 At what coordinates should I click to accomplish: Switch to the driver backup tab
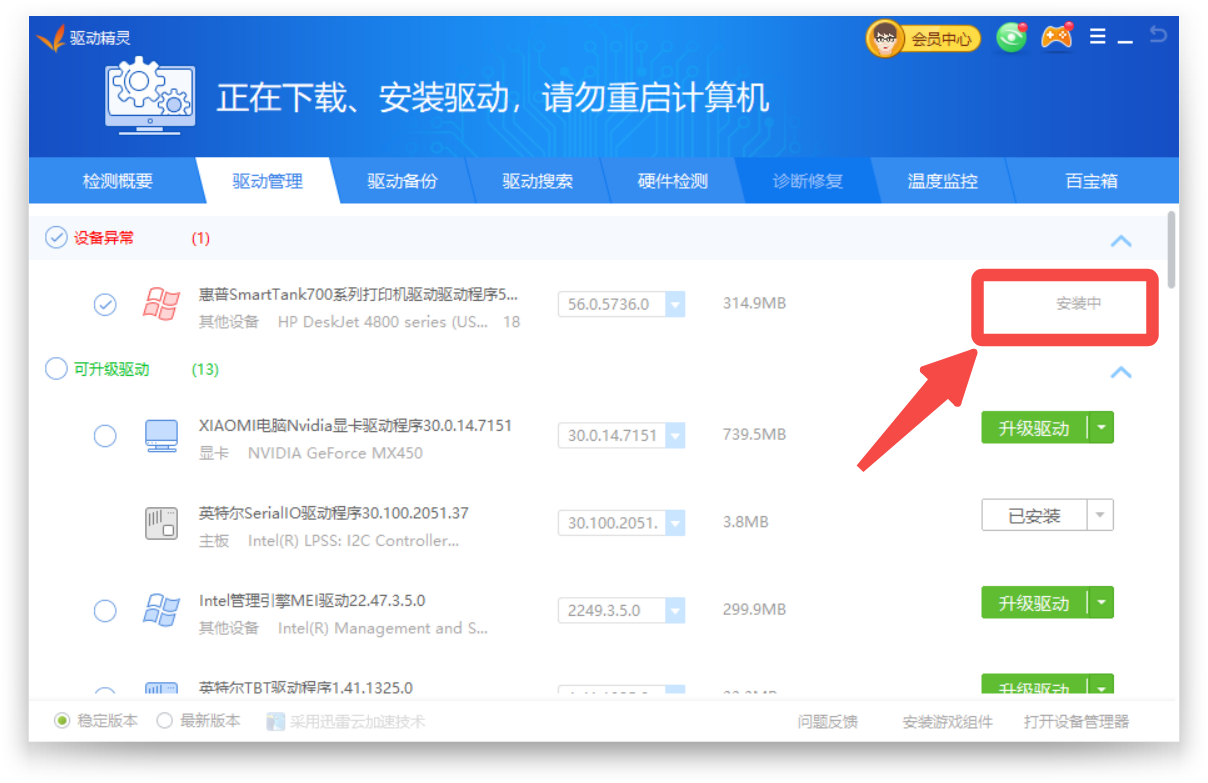402,182
